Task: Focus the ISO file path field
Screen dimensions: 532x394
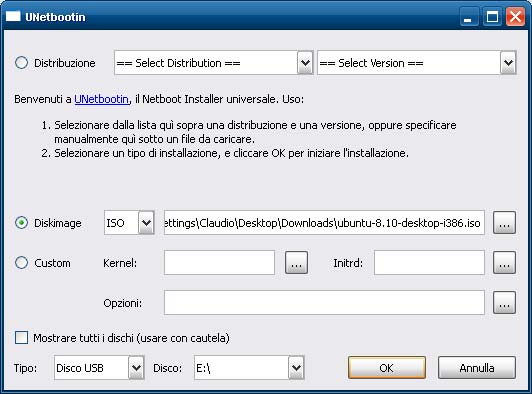Action: (x=324, y=223)
